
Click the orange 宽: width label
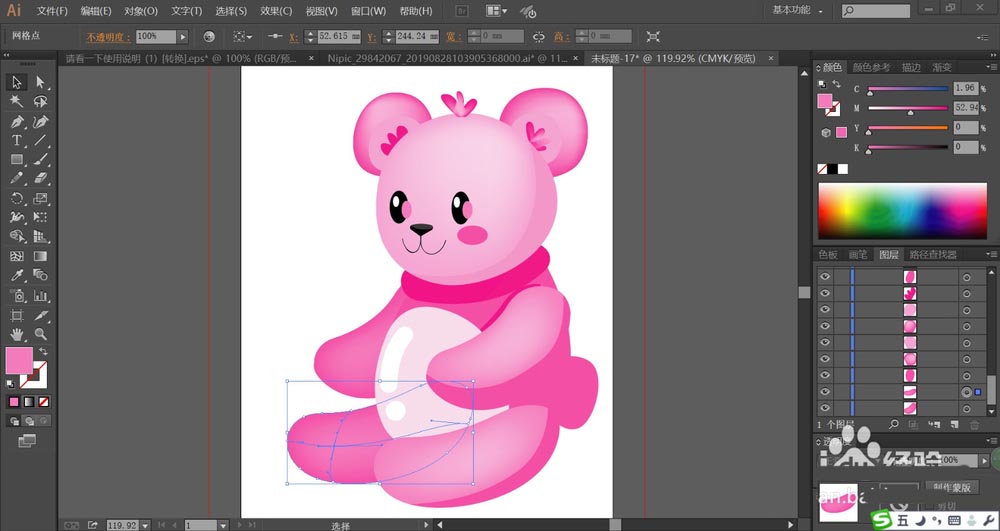tap(454, 37)
